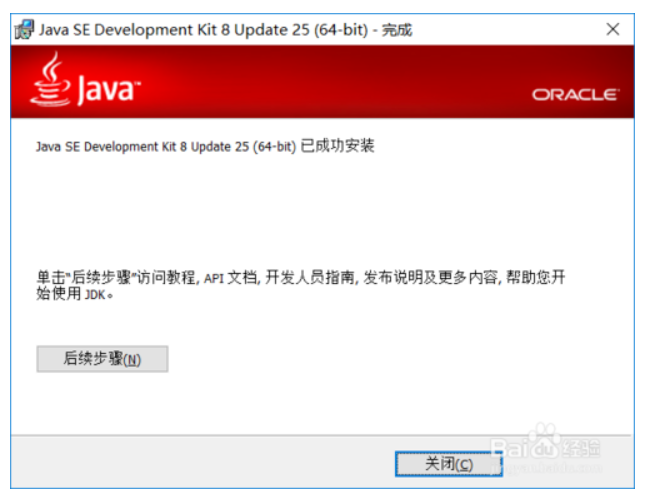Click the ORACLE logo in the banner

[576, 95]
